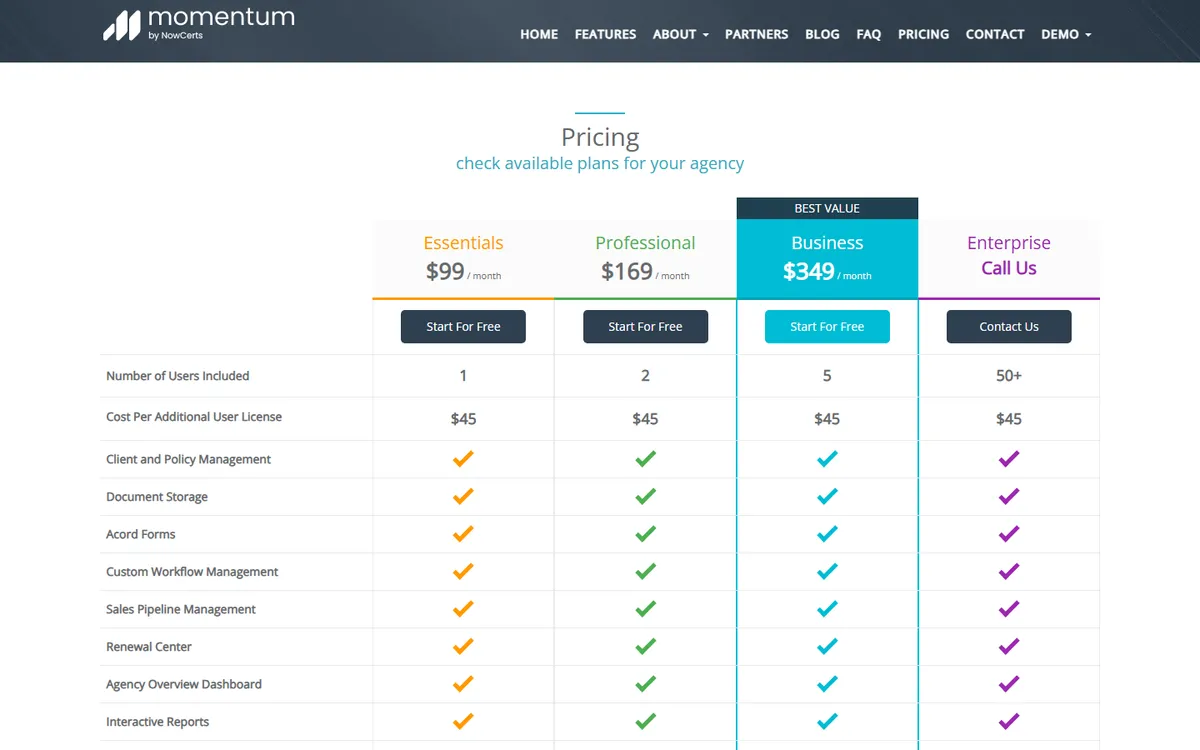Start For Free on Professional plan
The width and height of the screenshot is (1200, 750).
click(x=645, y=327)
